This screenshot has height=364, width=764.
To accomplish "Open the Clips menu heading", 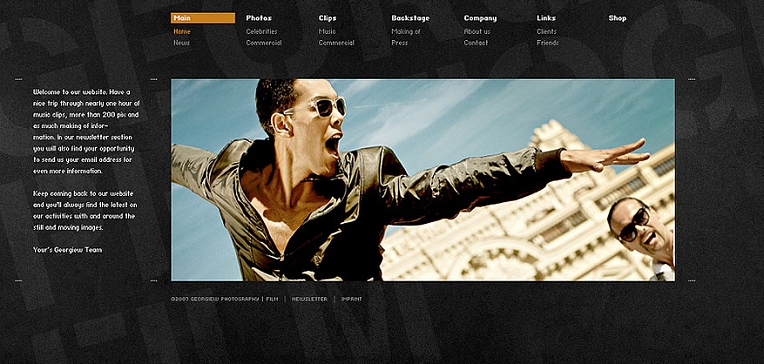I will coord(327,18).
